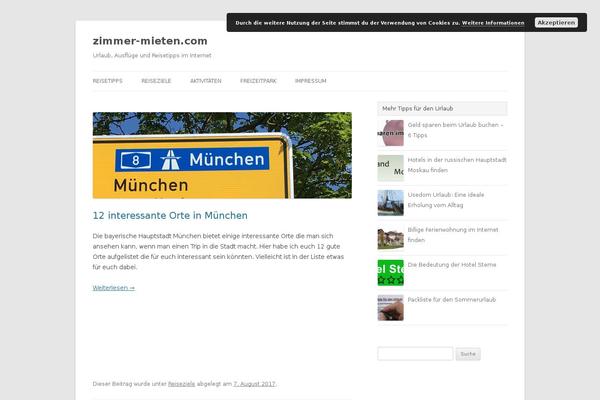The width and height of the screenshot is (600, 400).
Task: Accept cookies with the Akzeptieren button
Action: coord(556,23)
